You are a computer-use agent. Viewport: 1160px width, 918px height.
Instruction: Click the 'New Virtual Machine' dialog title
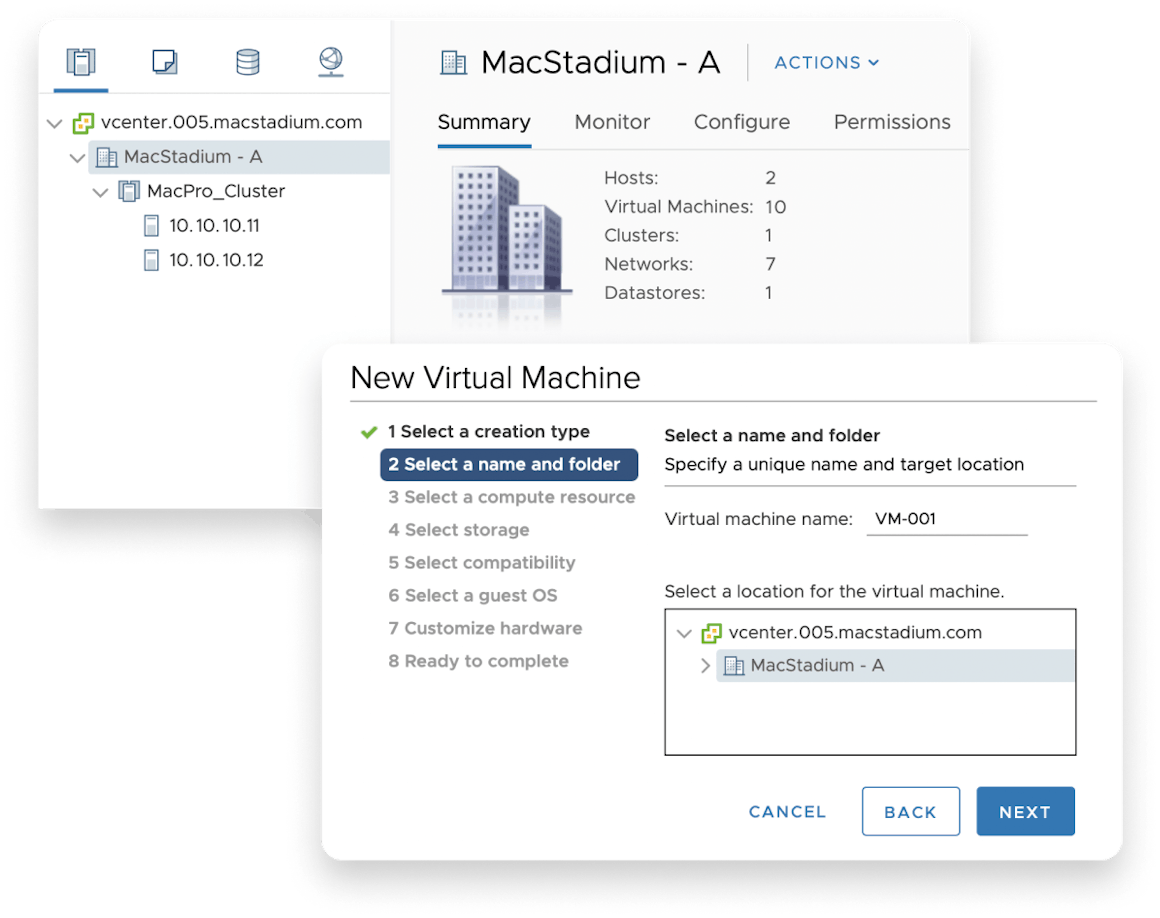(496, 378)
